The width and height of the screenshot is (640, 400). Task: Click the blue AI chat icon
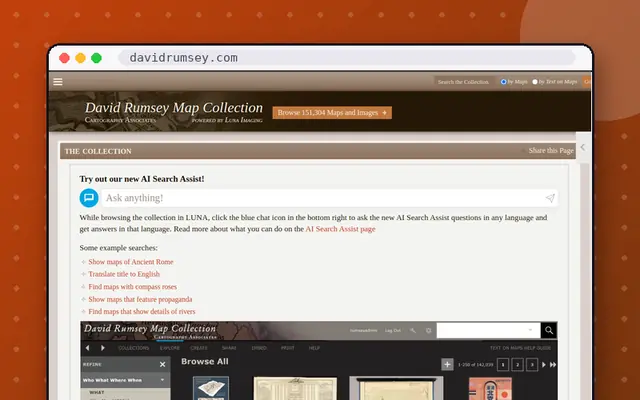click(x=89, y=198)
